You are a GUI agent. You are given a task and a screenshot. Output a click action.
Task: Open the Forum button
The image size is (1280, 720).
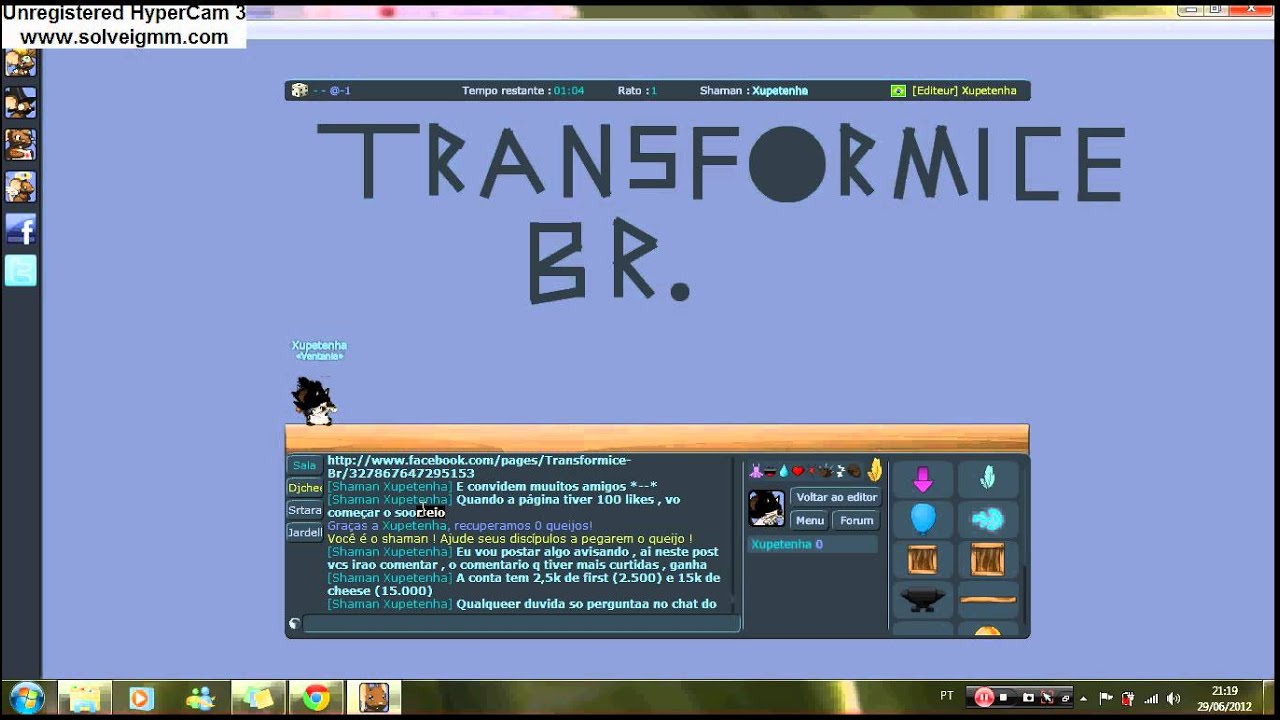click(x=856, y=520)
